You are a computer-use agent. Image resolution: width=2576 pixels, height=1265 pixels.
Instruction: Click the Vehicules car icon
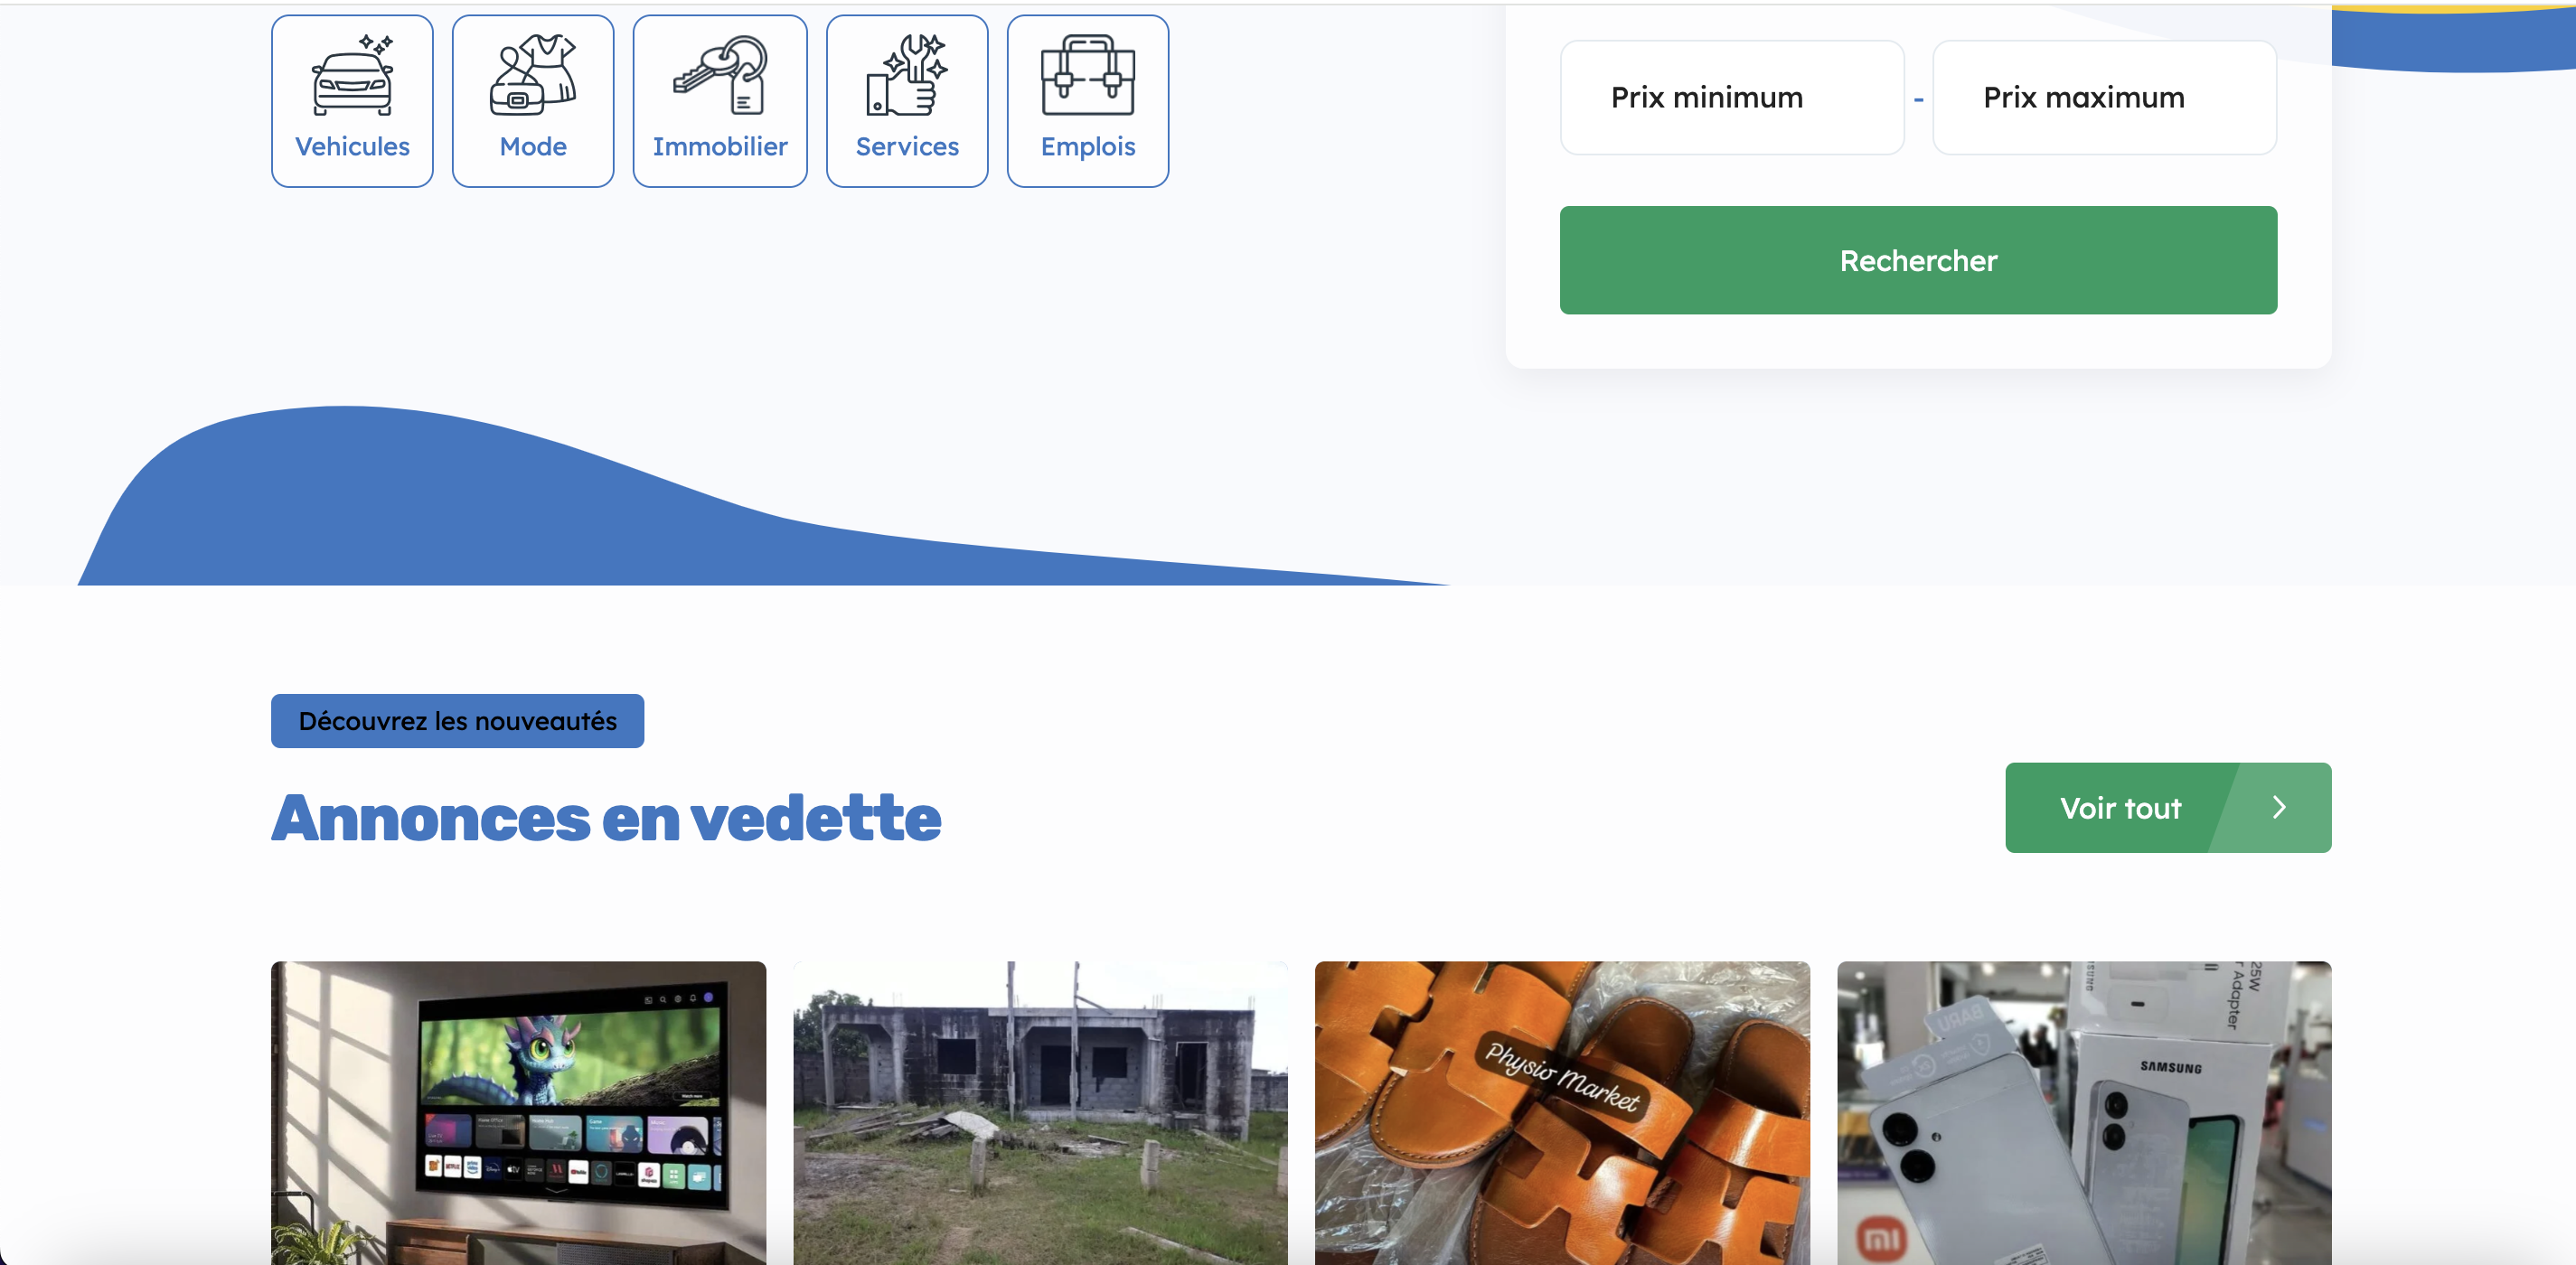pyautogui.click(x=352, y=75)
